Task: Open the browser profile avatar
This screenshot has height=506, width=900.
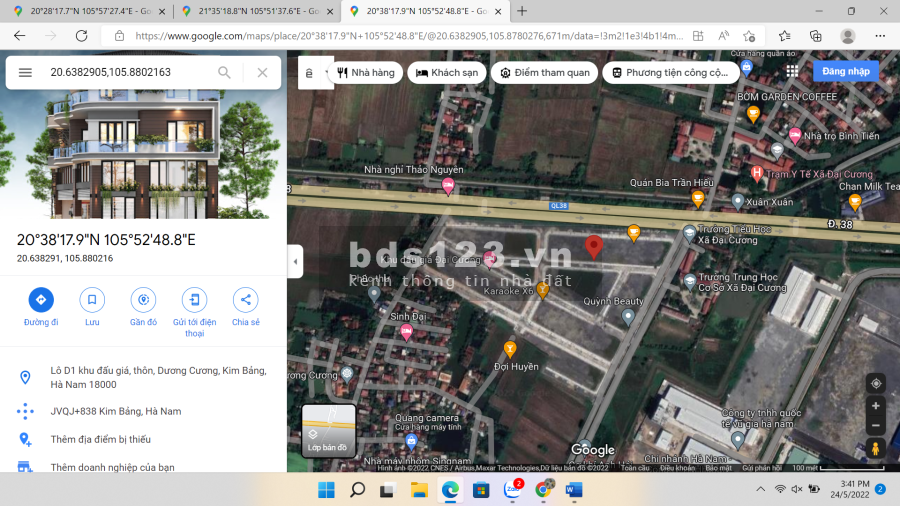Action: click(848, 36)
